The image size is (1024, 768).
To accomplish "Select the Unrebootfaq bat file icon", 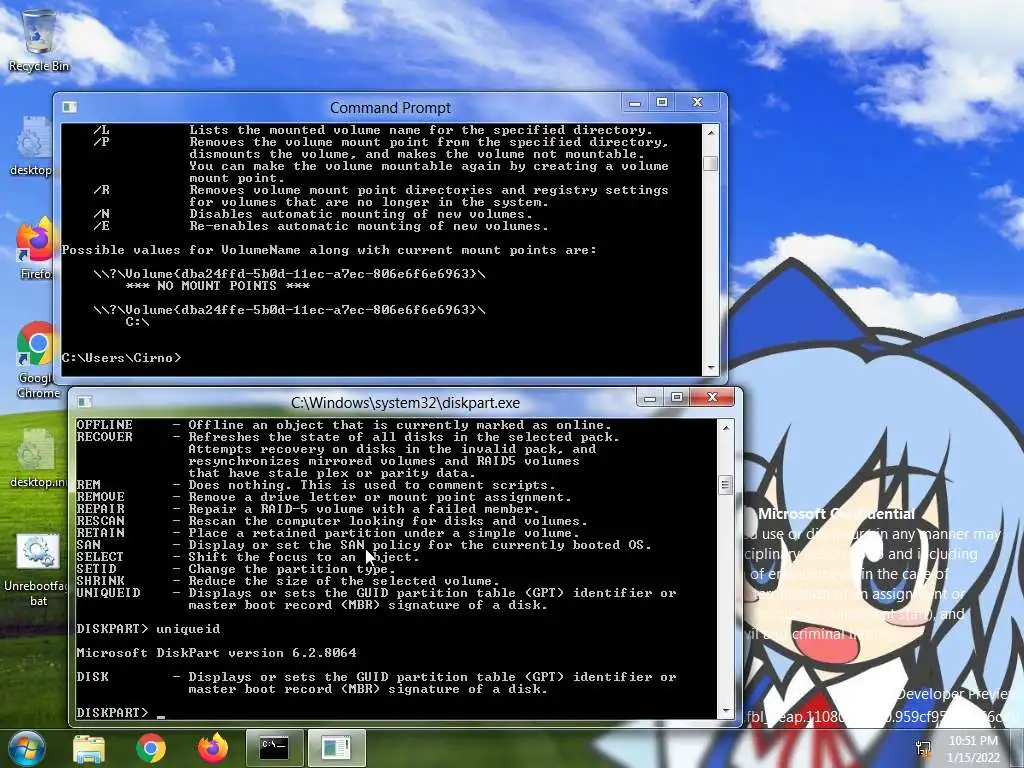I will 37,571.
